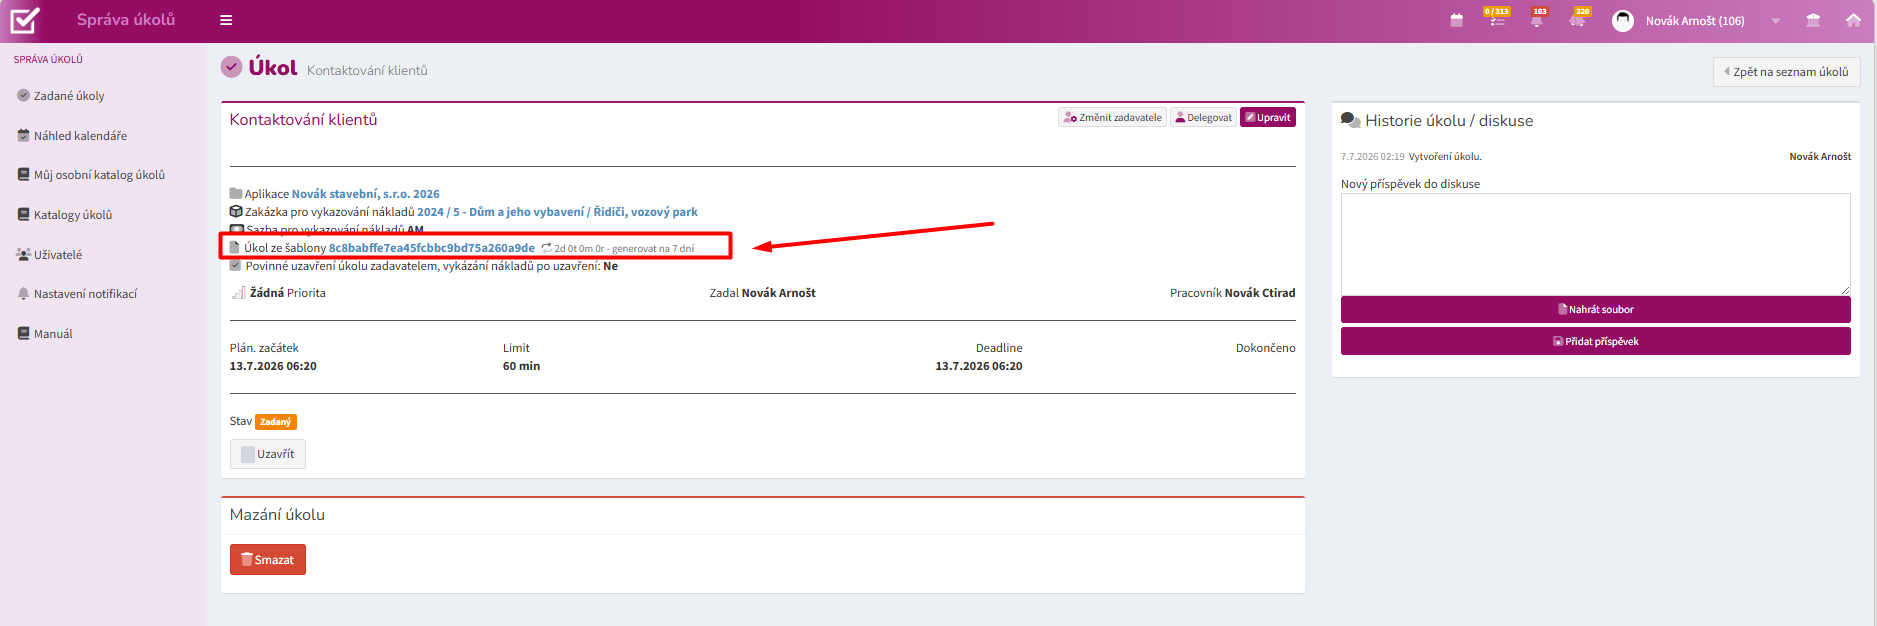Click the home icon in header

[1853, 20]
